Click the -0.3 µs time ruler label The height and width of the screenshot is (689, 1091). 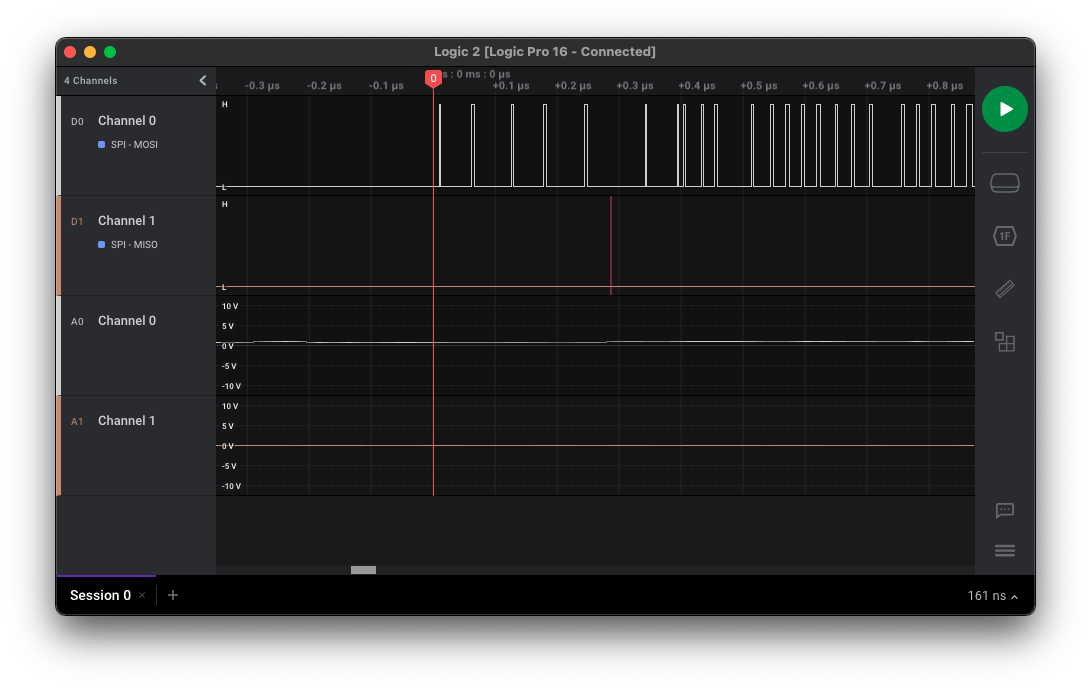[x=262, y=86]
